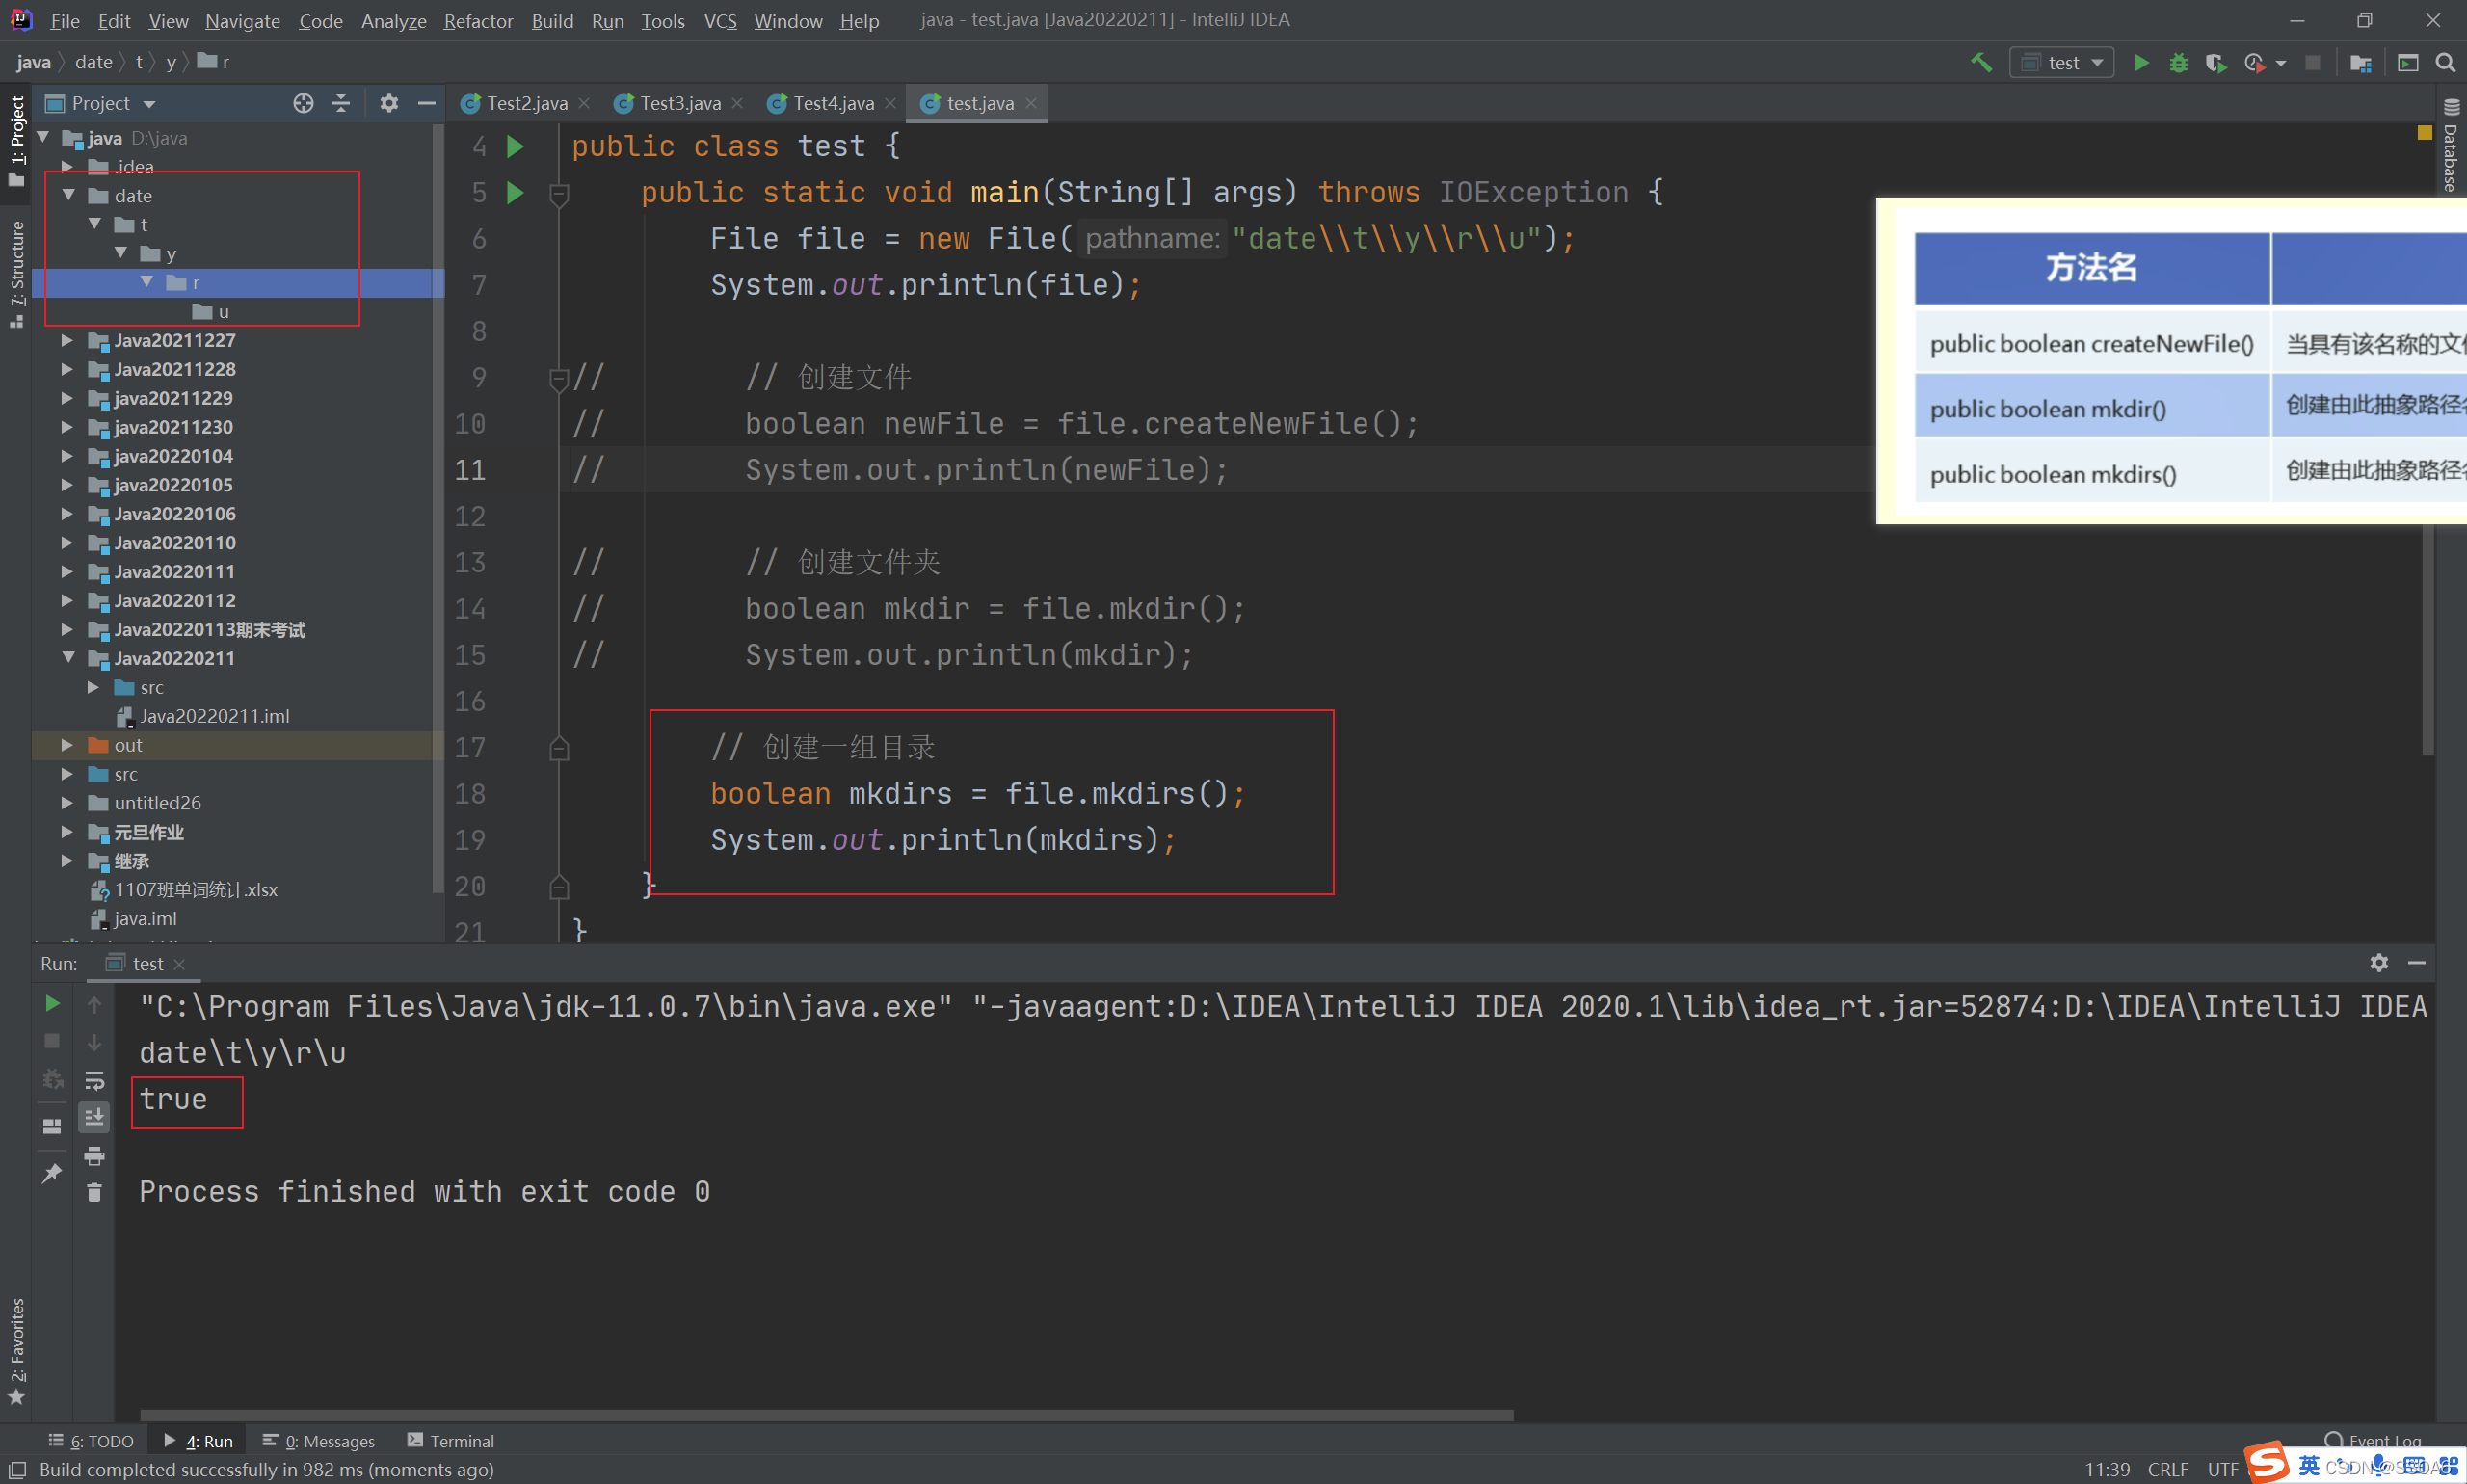
Task: Hide the Project panel with minus icon
Action: pyautogui.click(x=427, y=103)
